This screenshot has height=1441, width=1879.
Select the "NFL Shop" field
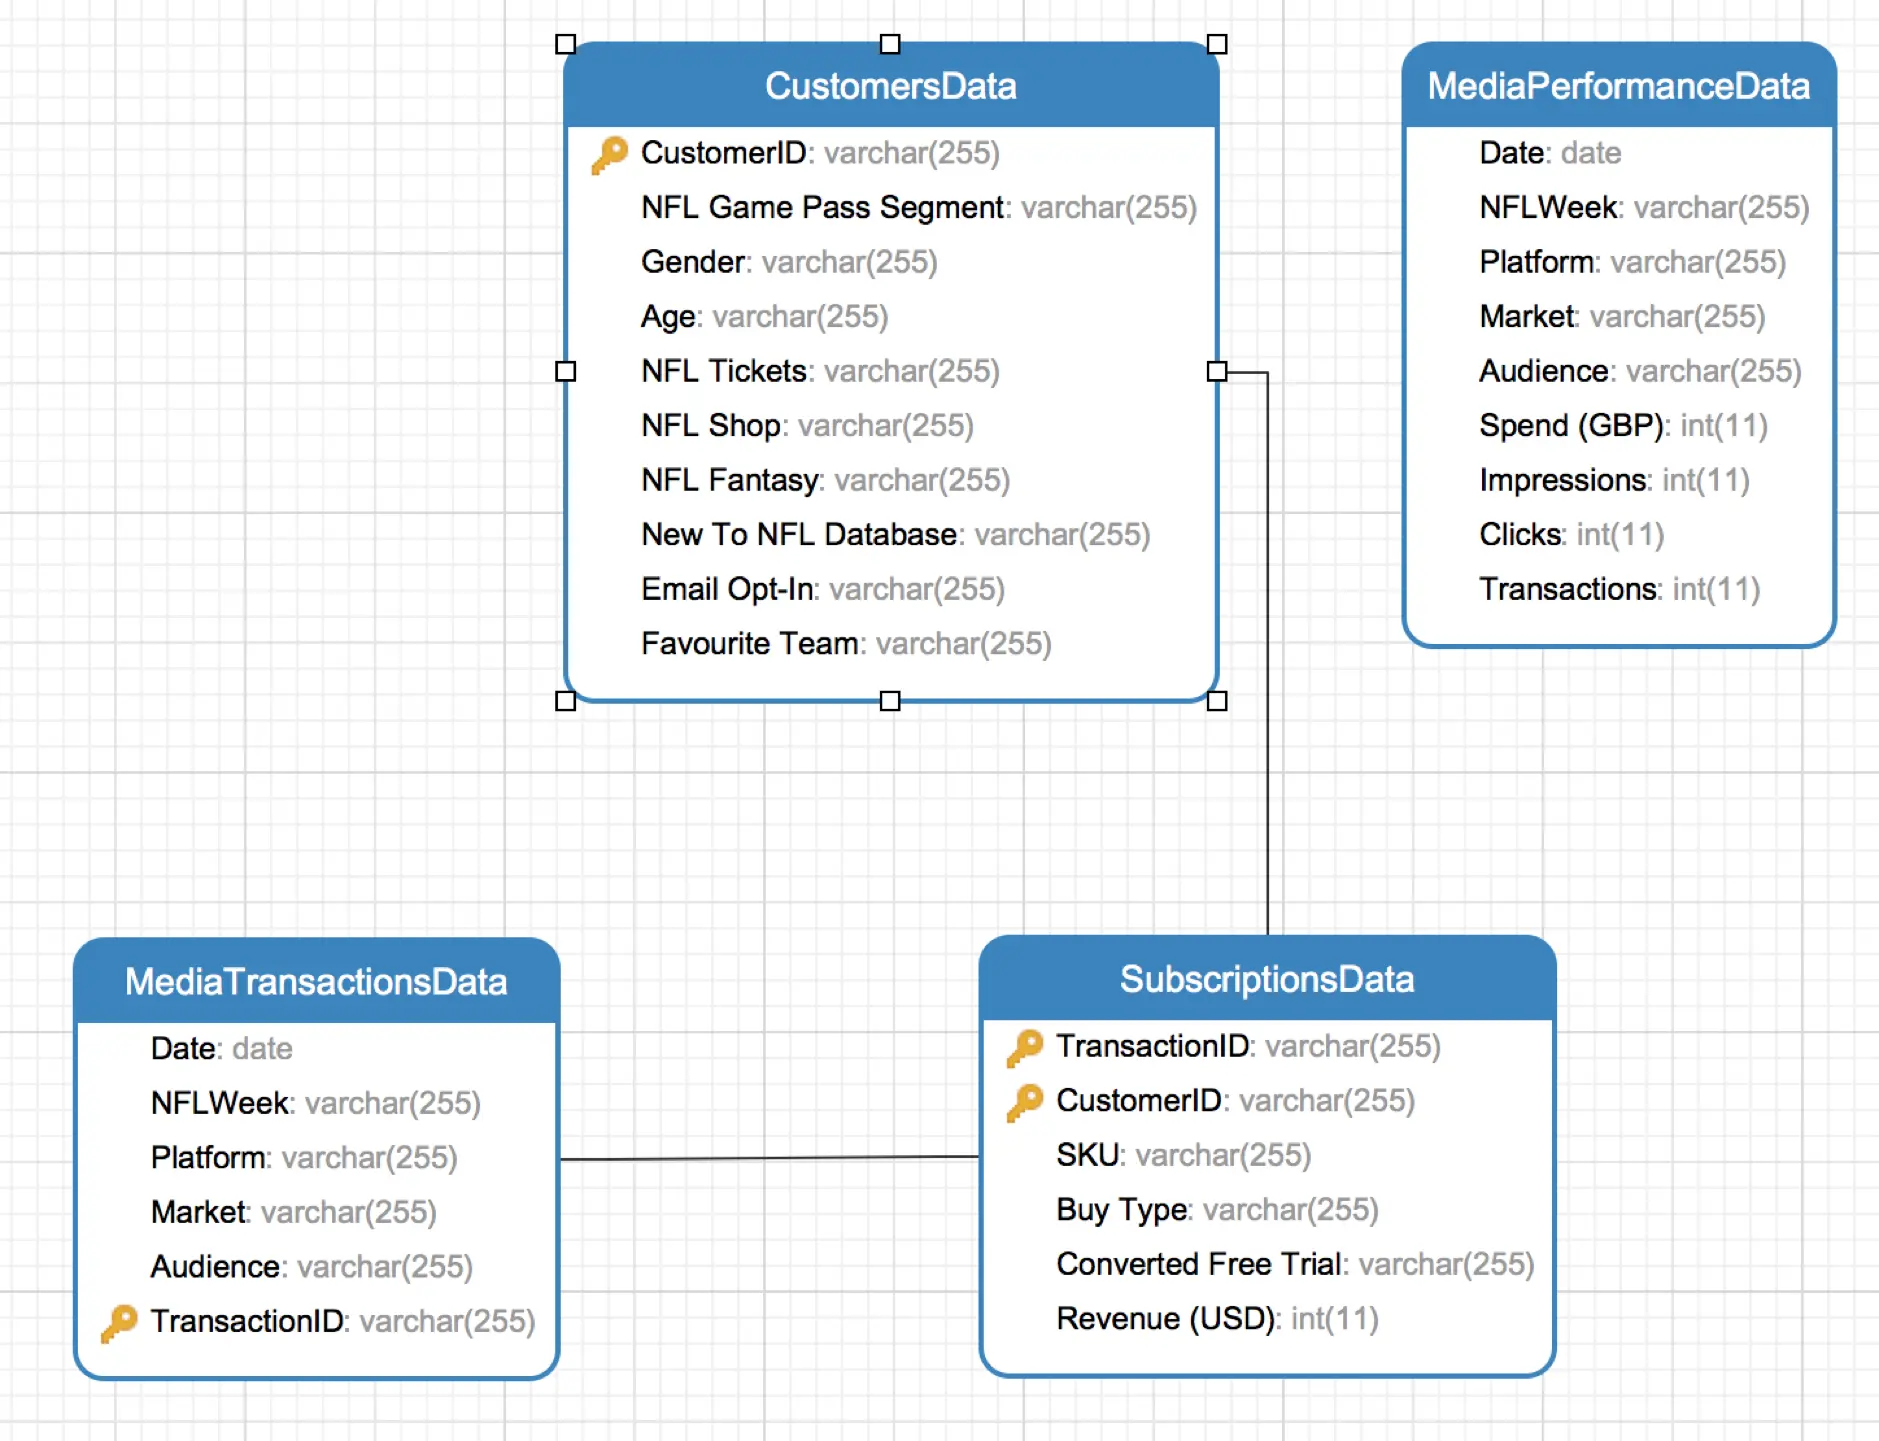807,426
